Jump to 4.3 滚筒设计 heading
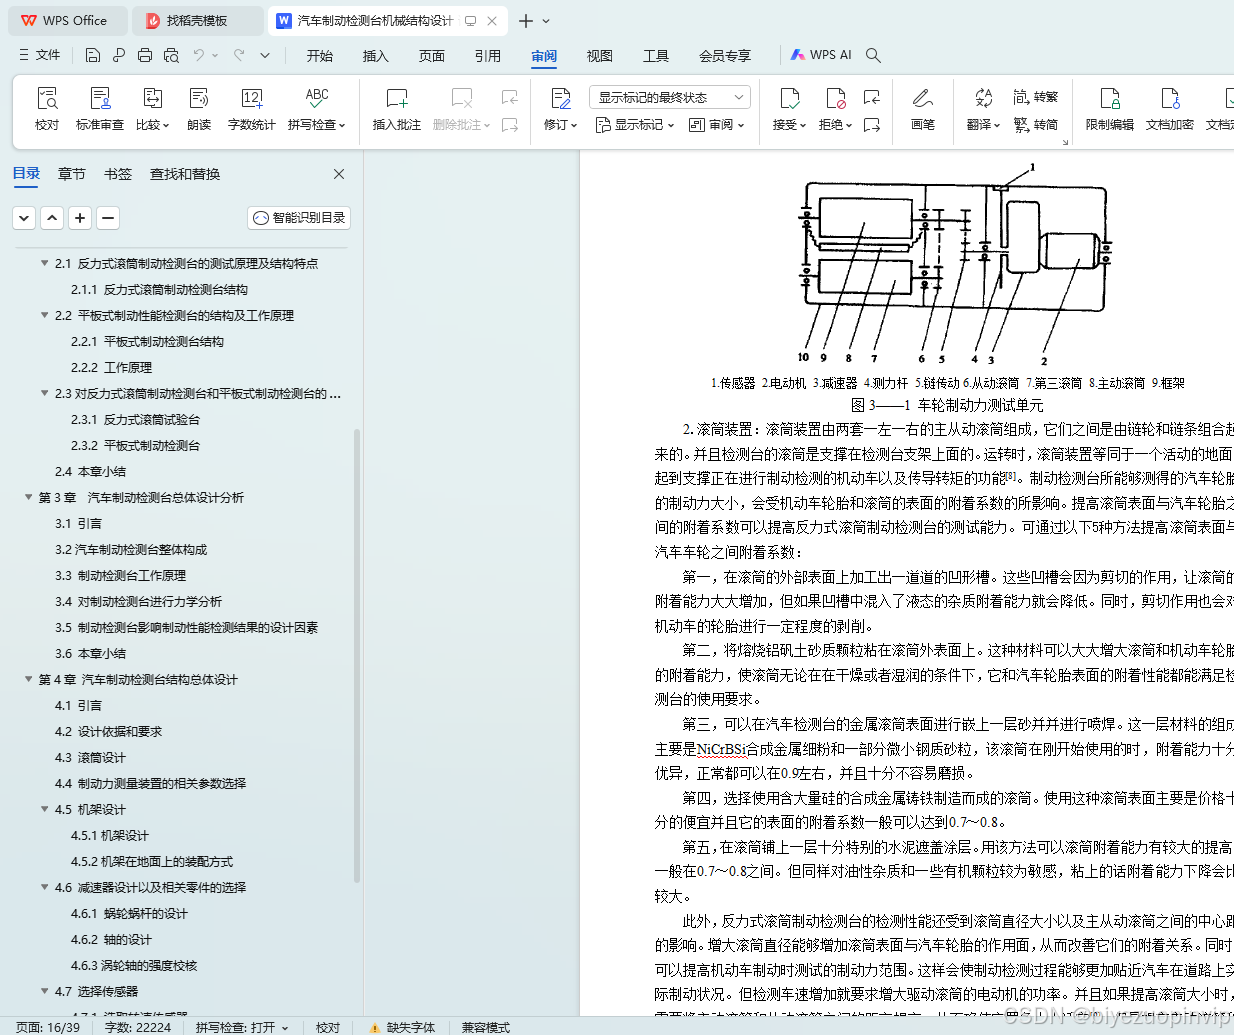 click(x=90, y=757)
